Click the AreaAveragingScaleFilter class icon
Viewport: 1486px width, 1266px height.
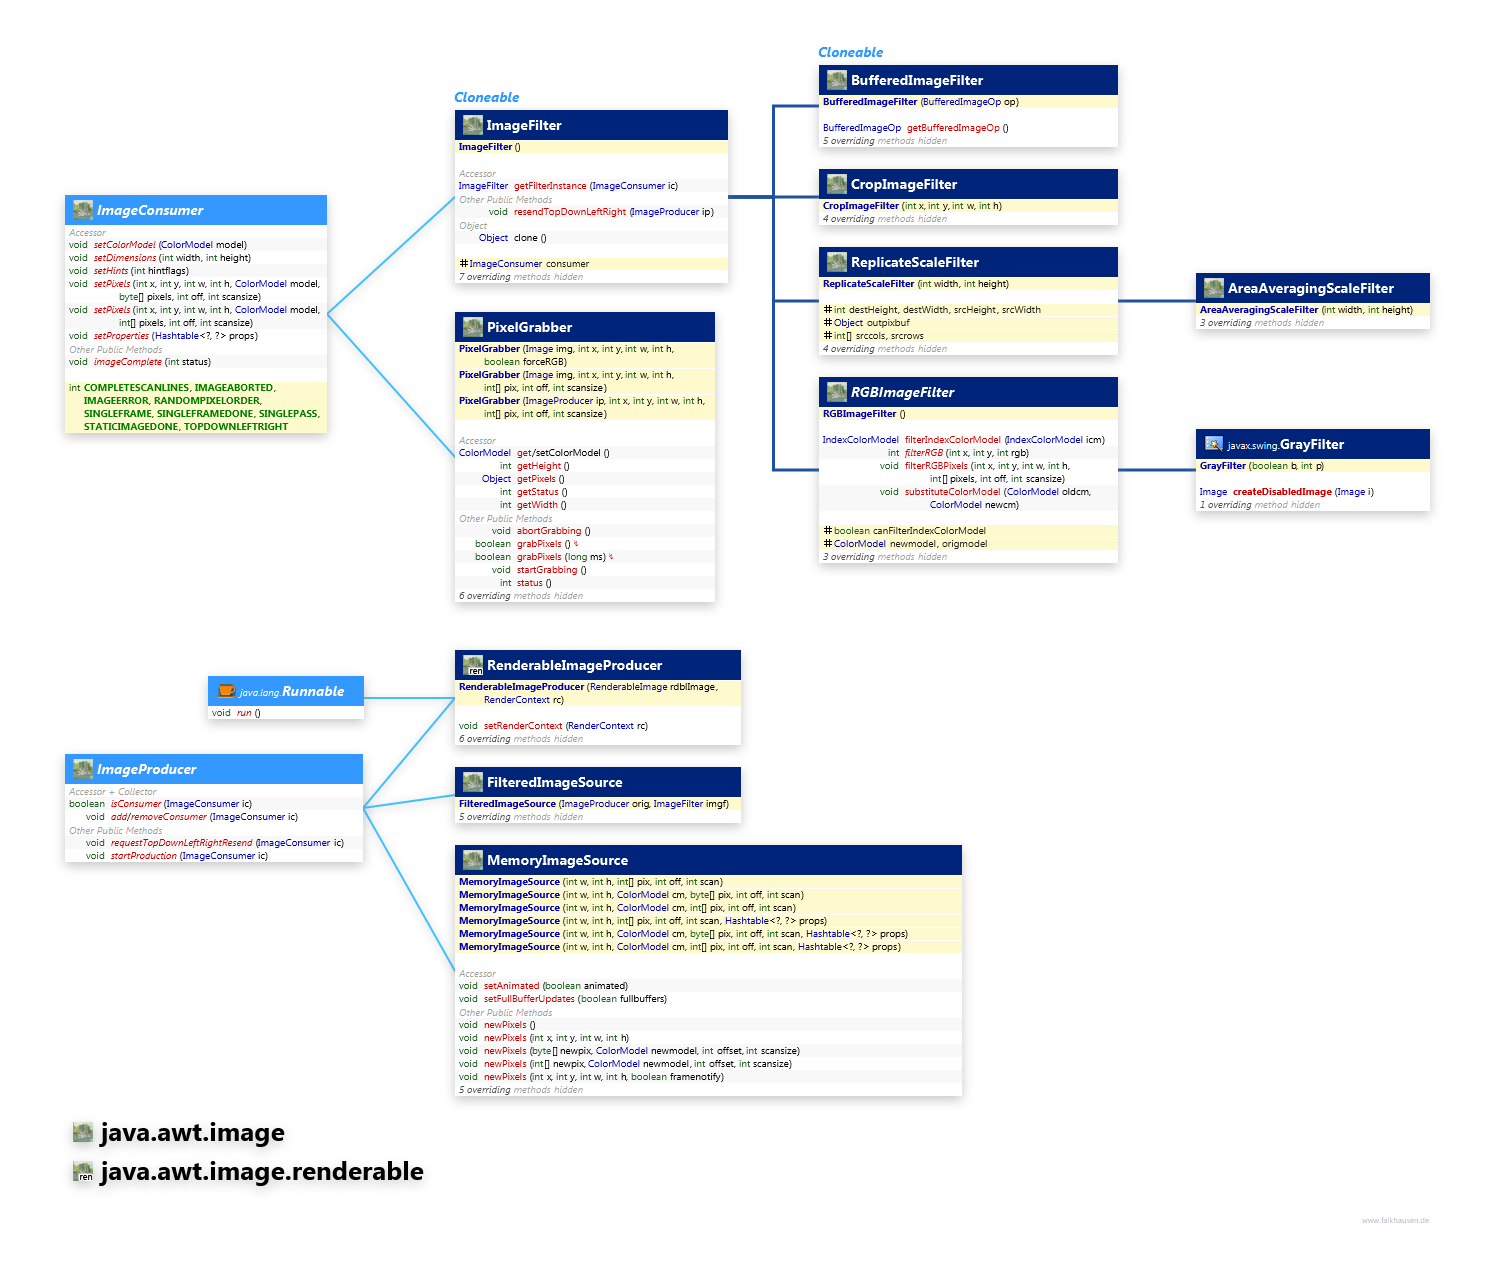pos(1214,288)
